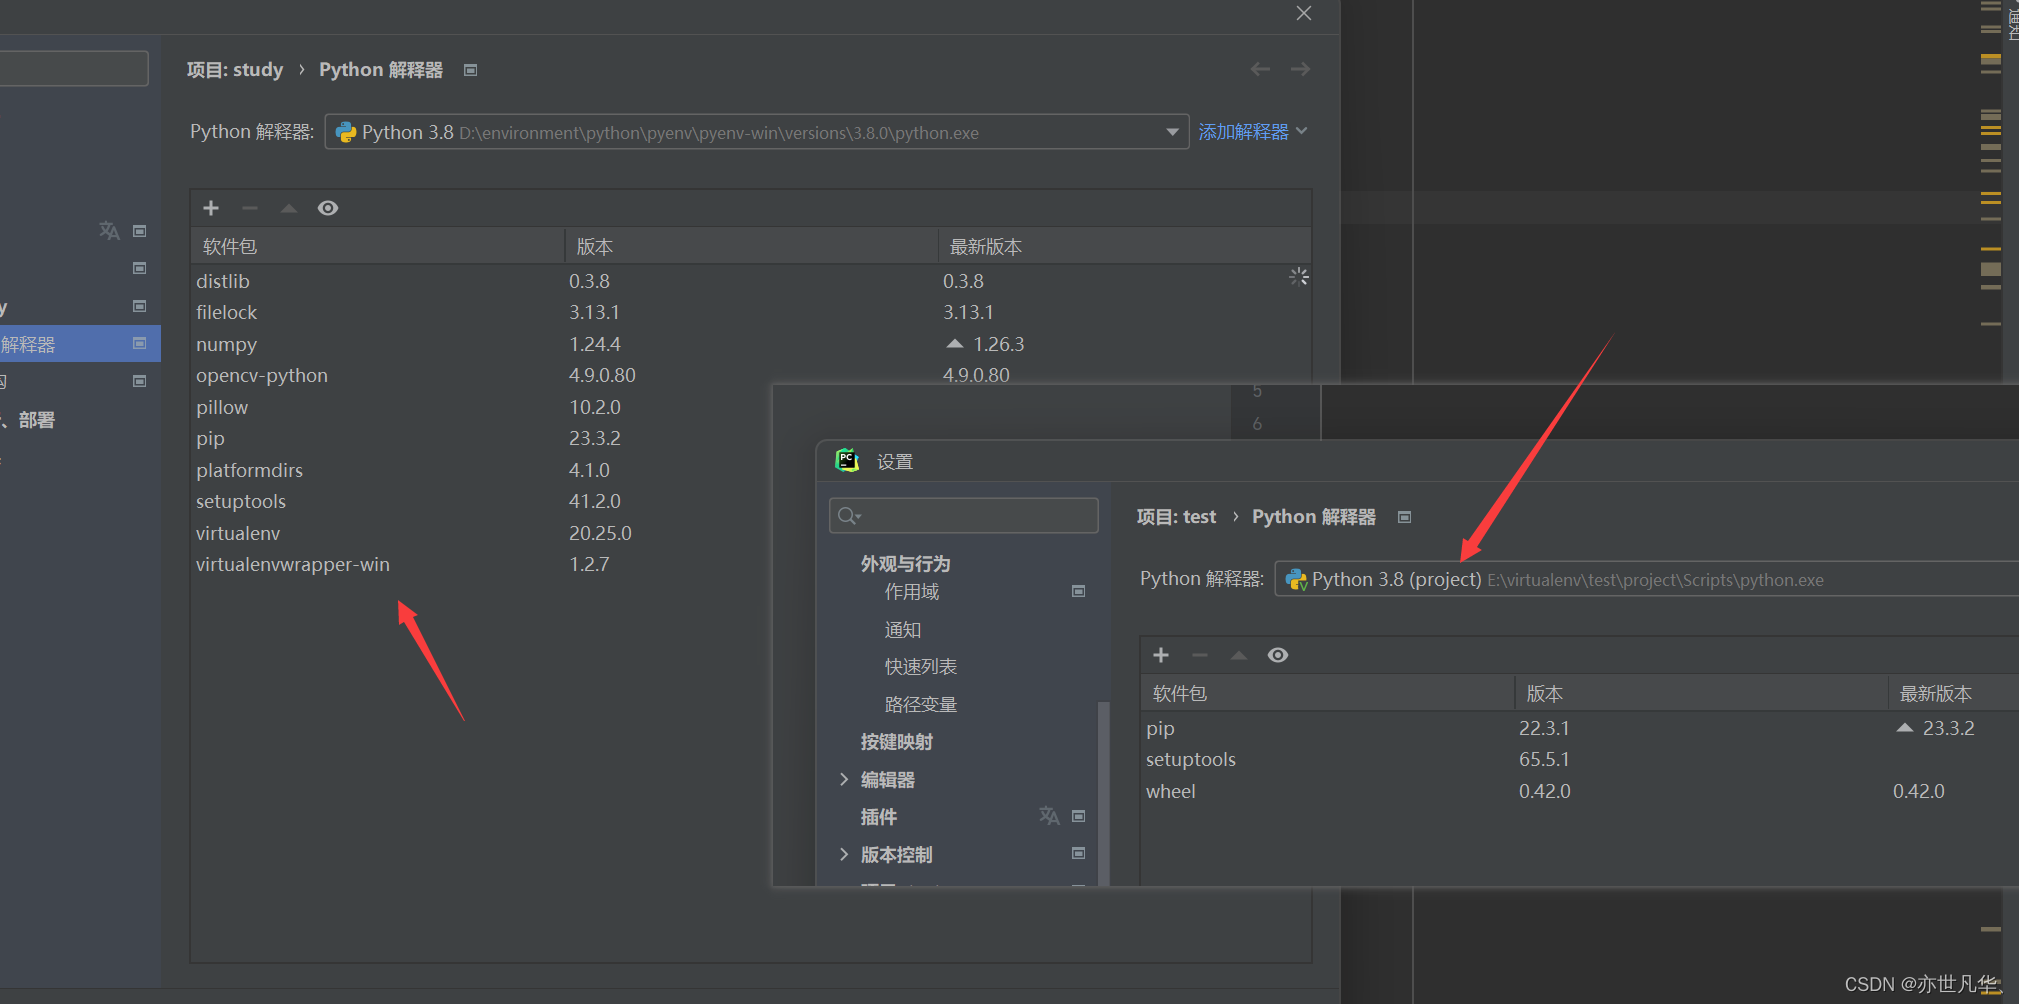Select the wheel package row
Screen dimensions: 2019x1004
point(1580,791)
